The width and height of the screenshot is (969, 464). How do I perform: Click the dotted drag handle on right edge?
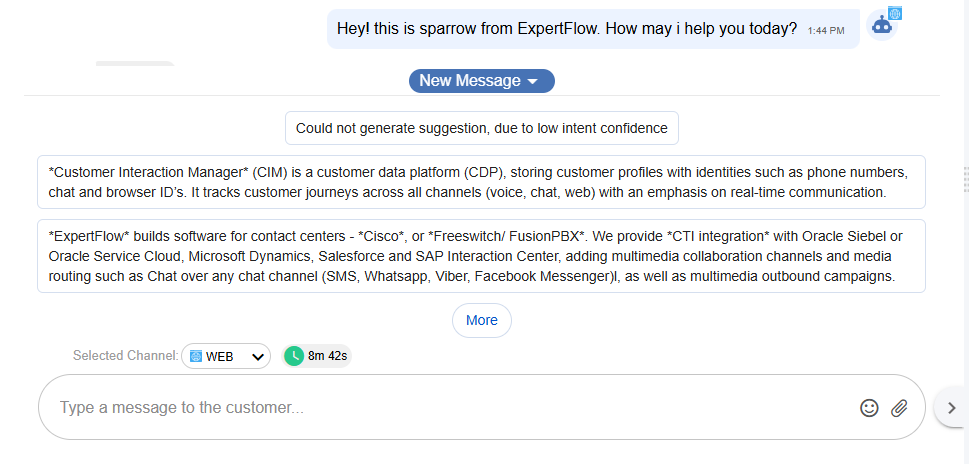[x=965, y=179]
